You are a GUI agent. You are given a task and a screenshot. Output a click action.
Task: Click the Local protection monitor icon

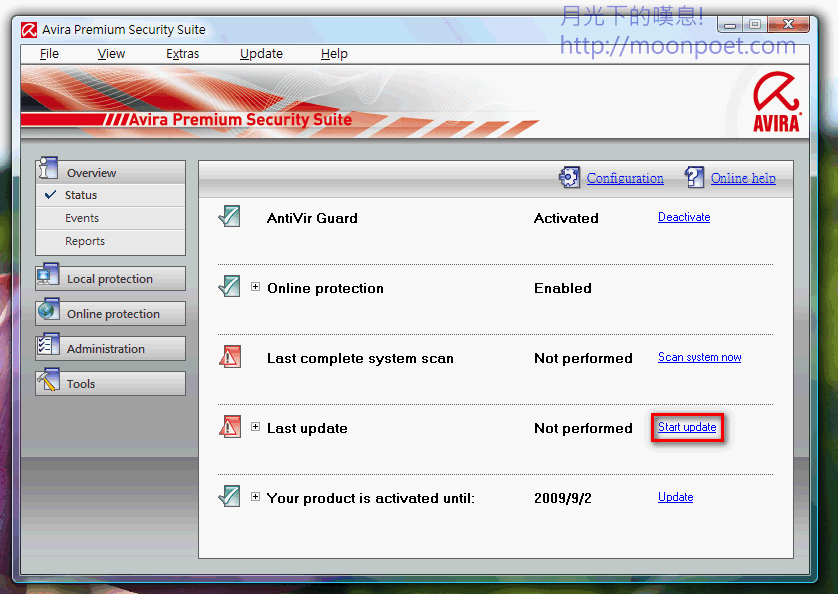[48, 277]
